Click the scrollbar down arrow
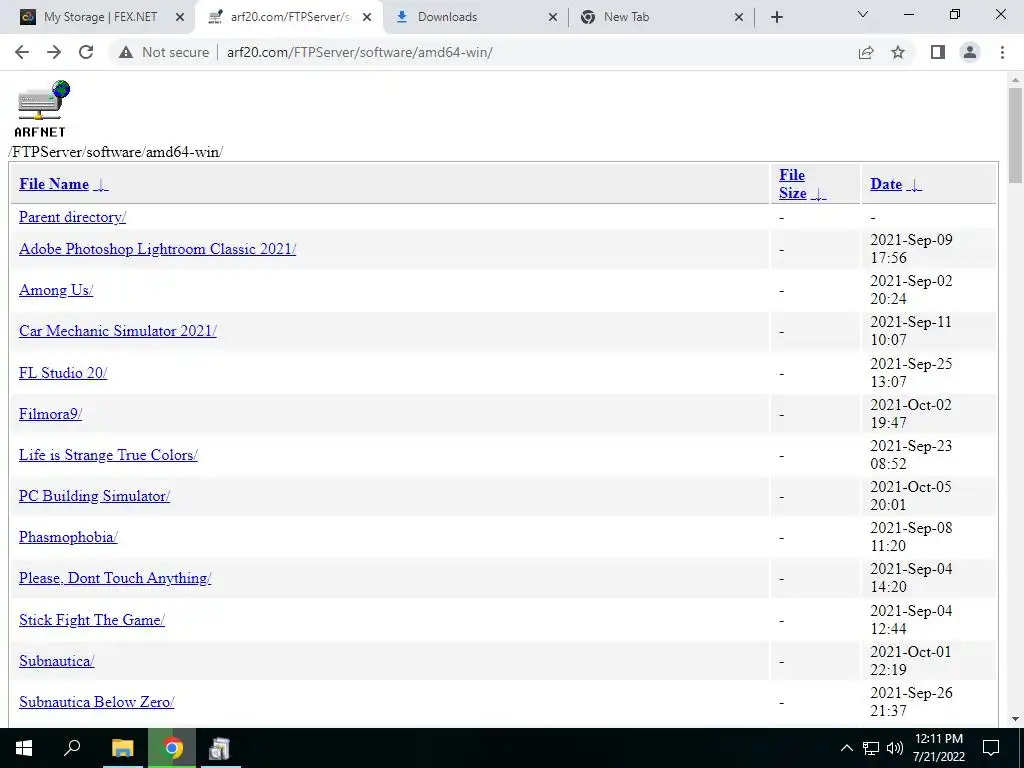The image size is (1024, 768). click(x=1015, y=719)
